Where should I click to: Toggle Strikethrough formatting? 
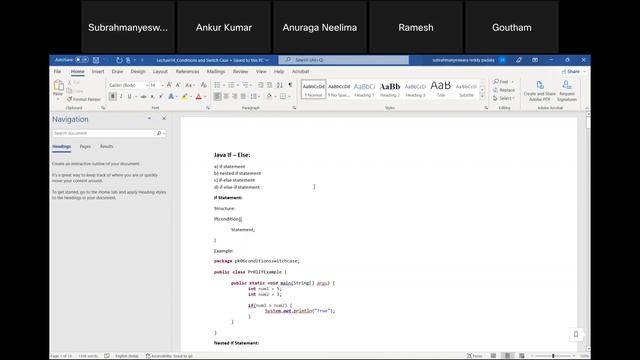tap(143, 96)
